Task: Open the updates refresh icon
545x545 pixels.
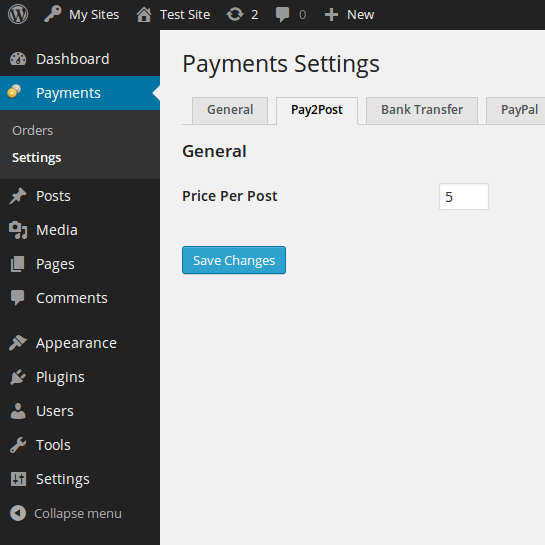Action: 235,15
